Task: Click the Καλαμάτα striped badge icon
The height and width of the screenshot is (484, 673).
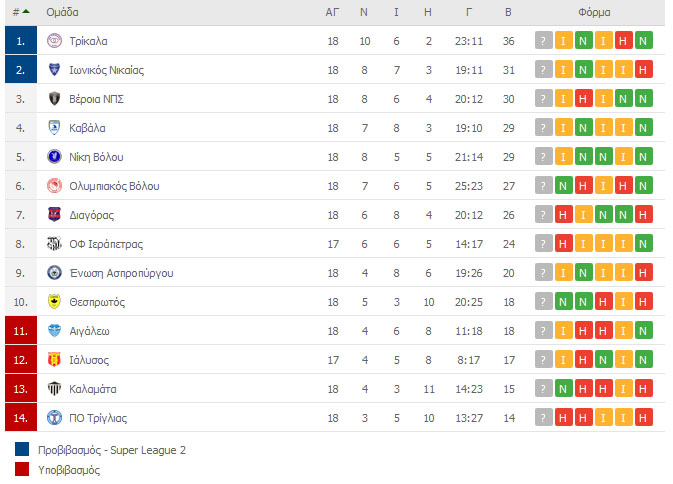Action: (x=54, y=389)
